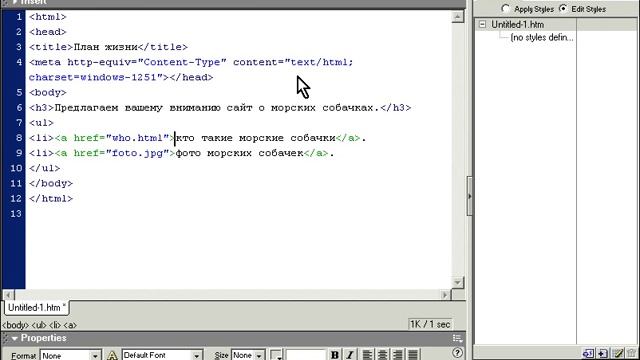Collapse the Properties panel triangle

[15, 338]
